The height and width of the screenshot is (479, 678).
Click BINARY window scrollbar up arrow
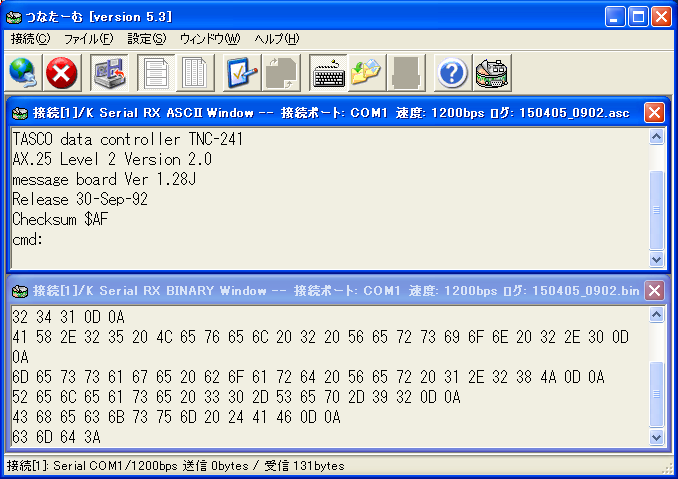tap(656, 315)
